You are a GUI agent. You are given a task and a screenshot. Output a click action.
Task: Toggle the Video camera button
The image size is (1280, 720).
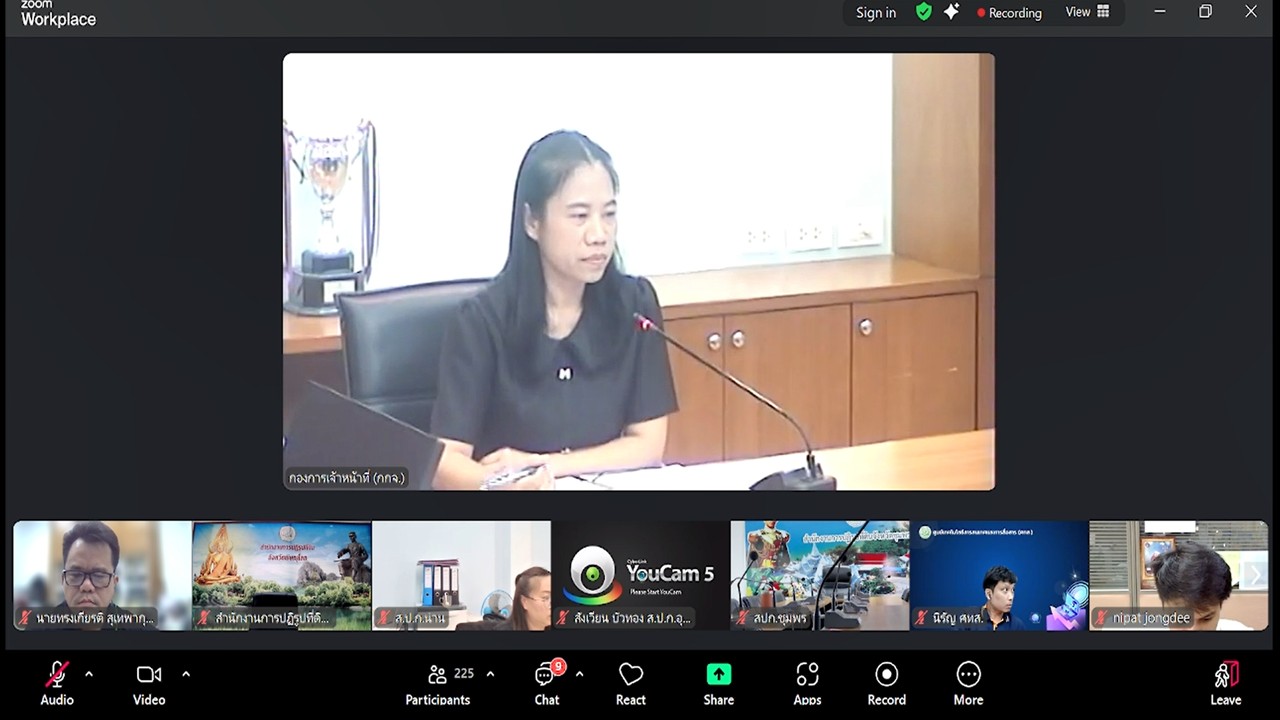pyautogui.click(x=148, y=683)
